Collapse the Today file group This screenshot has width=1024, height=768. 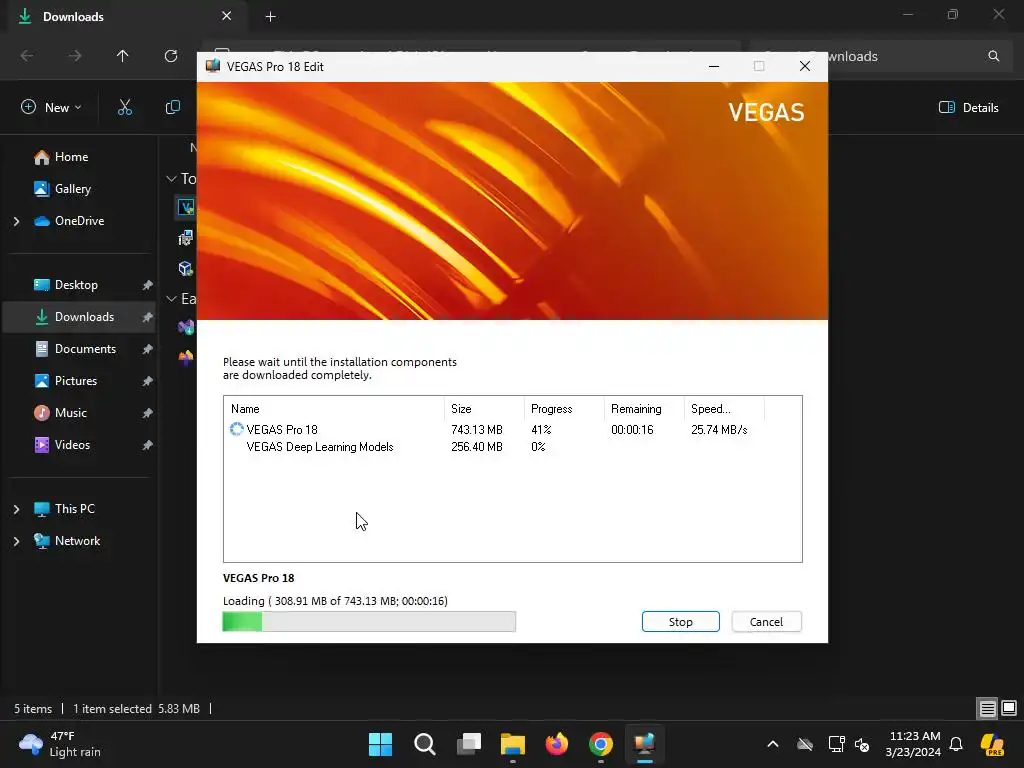pyautogui.click(x=172, y=178)
